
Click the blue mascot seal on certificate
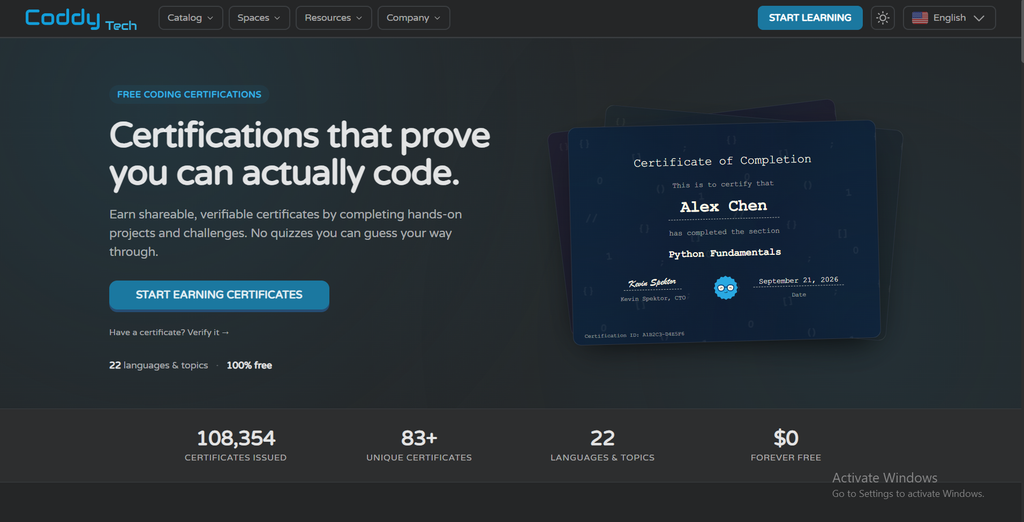pos(725,287)
